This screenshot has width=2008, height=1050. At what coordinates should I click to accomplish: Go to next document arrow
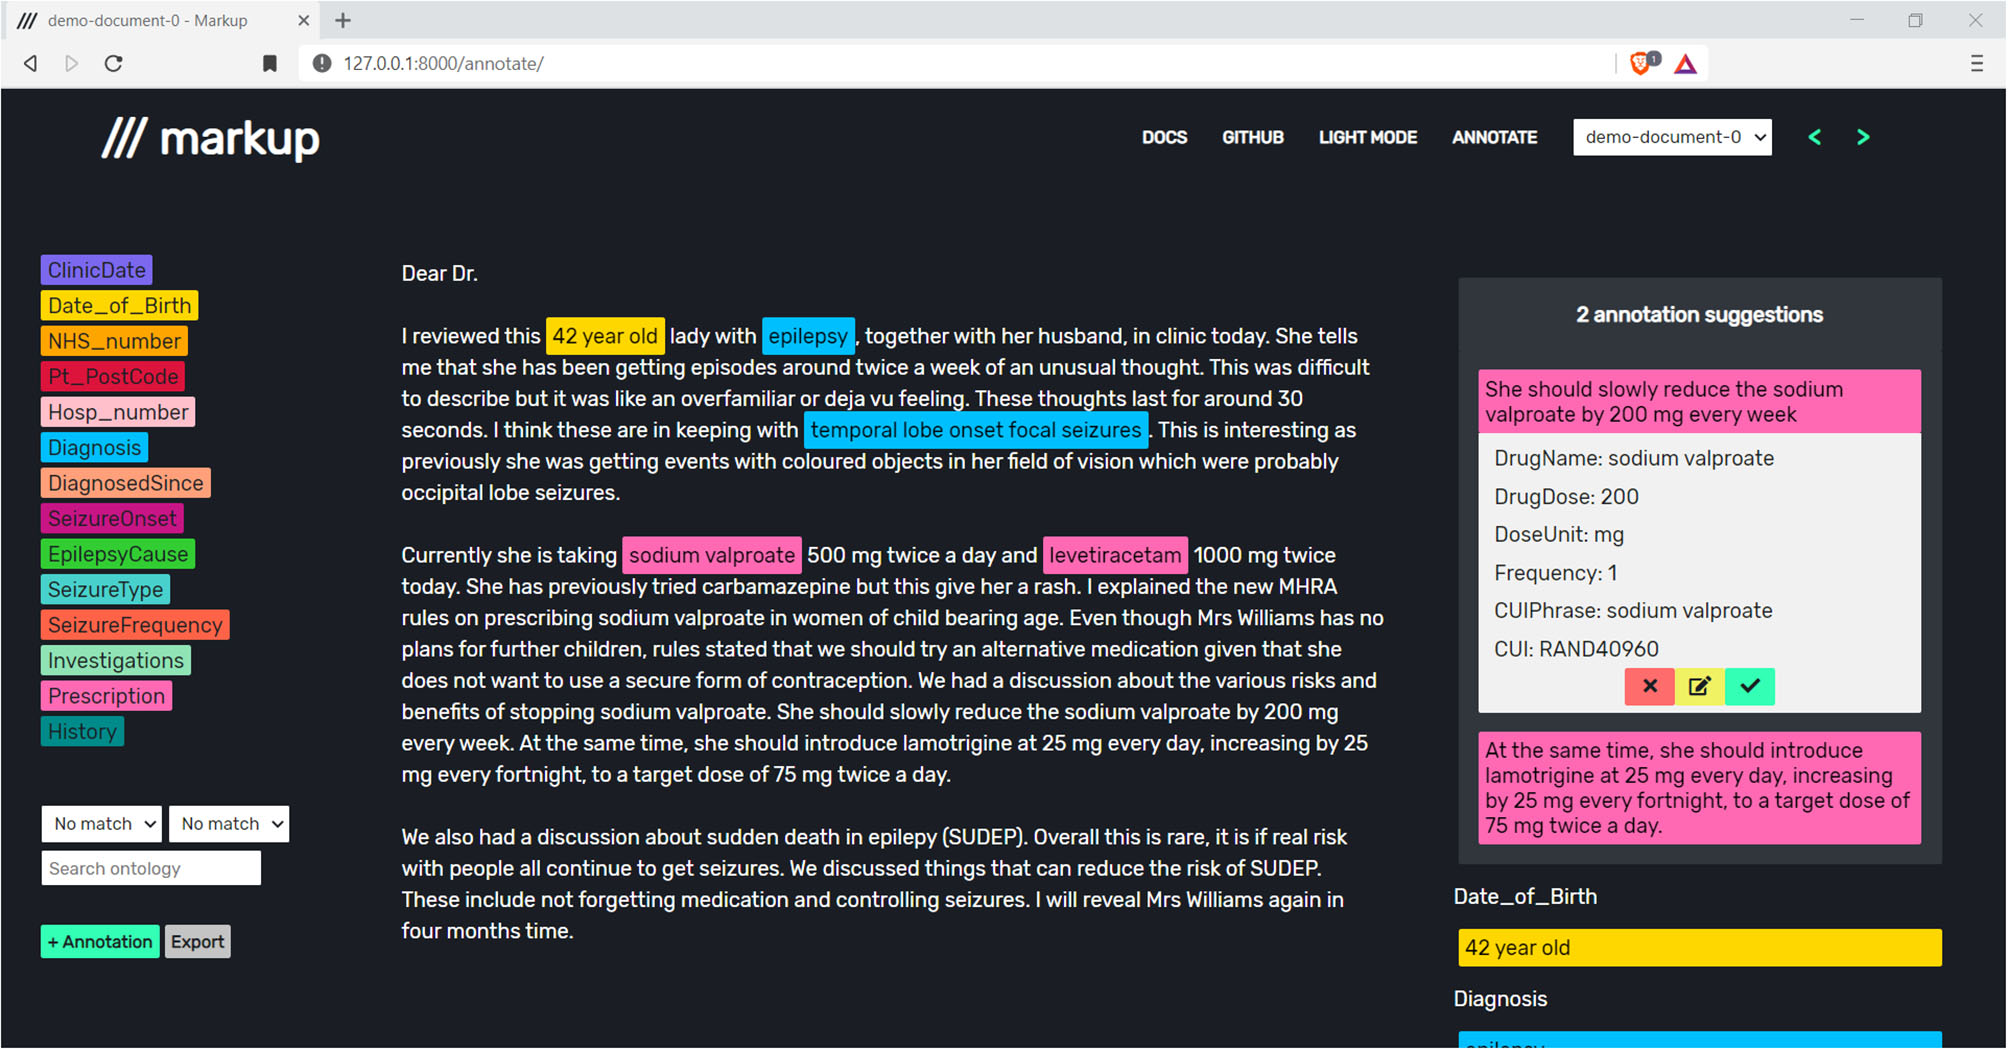(1863, 137)
